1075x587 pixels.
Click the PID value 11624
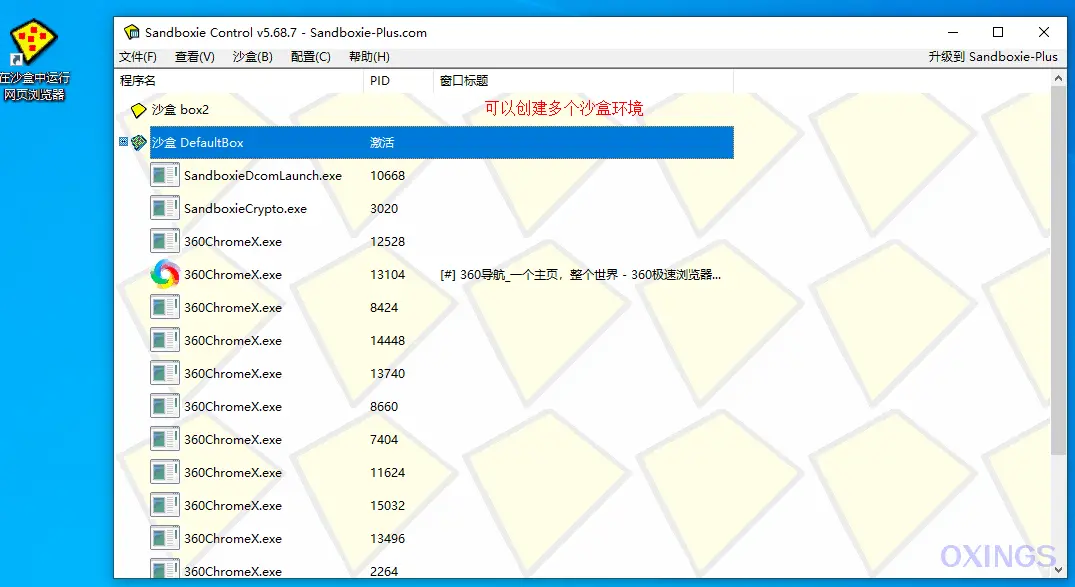387,472
